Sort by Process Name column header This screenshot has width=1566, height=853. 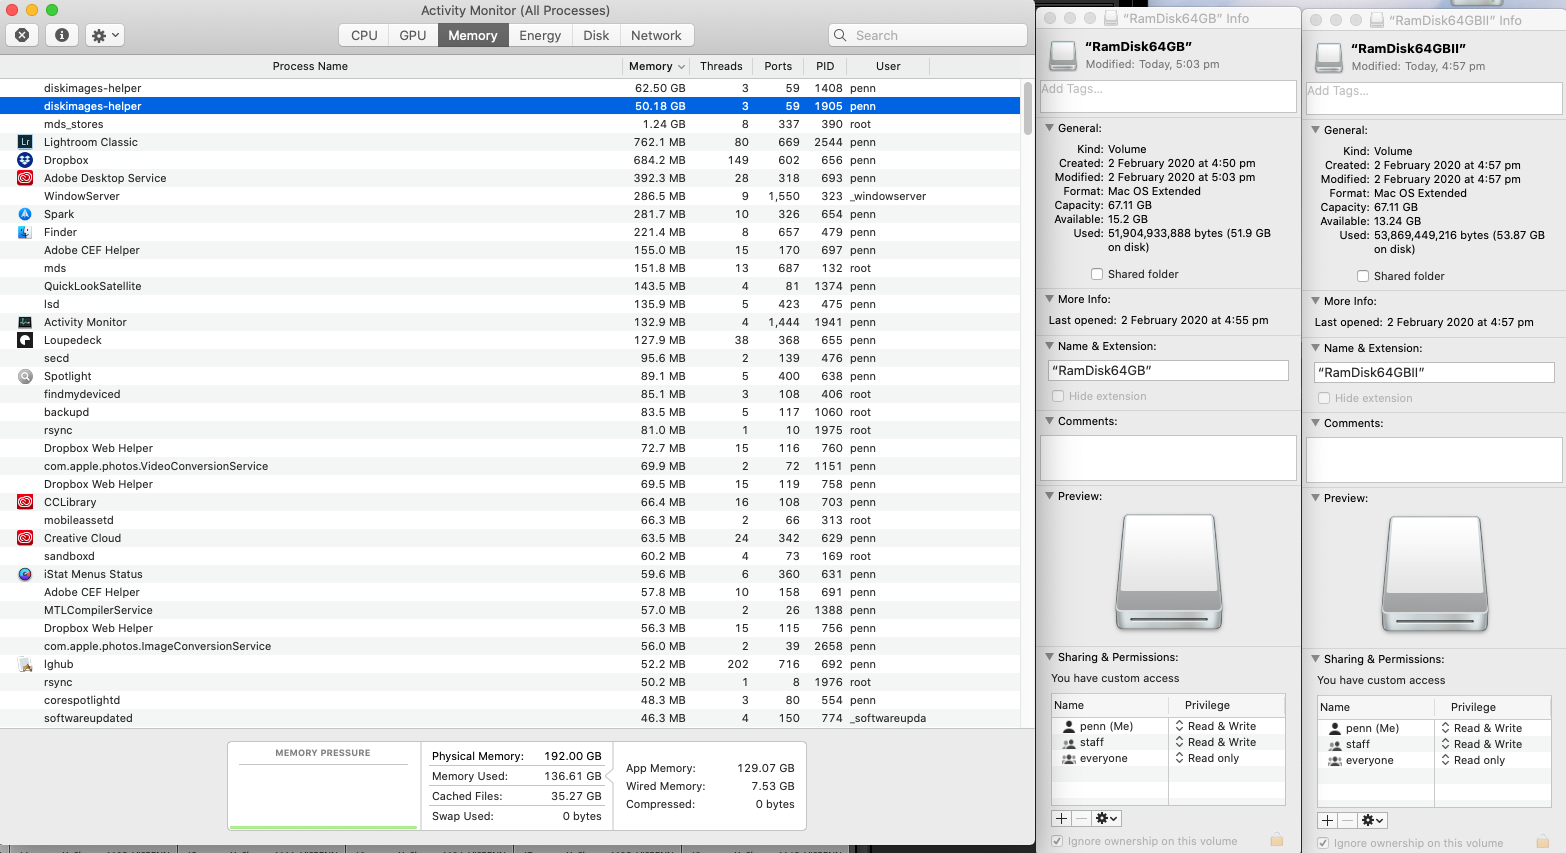pyautogui.click(x=310, y=66)
